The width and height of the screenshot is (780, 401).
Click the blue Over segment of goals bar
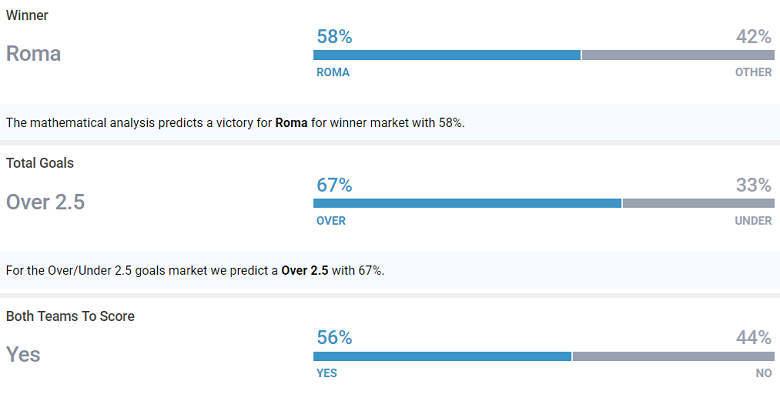click(467, 203)
